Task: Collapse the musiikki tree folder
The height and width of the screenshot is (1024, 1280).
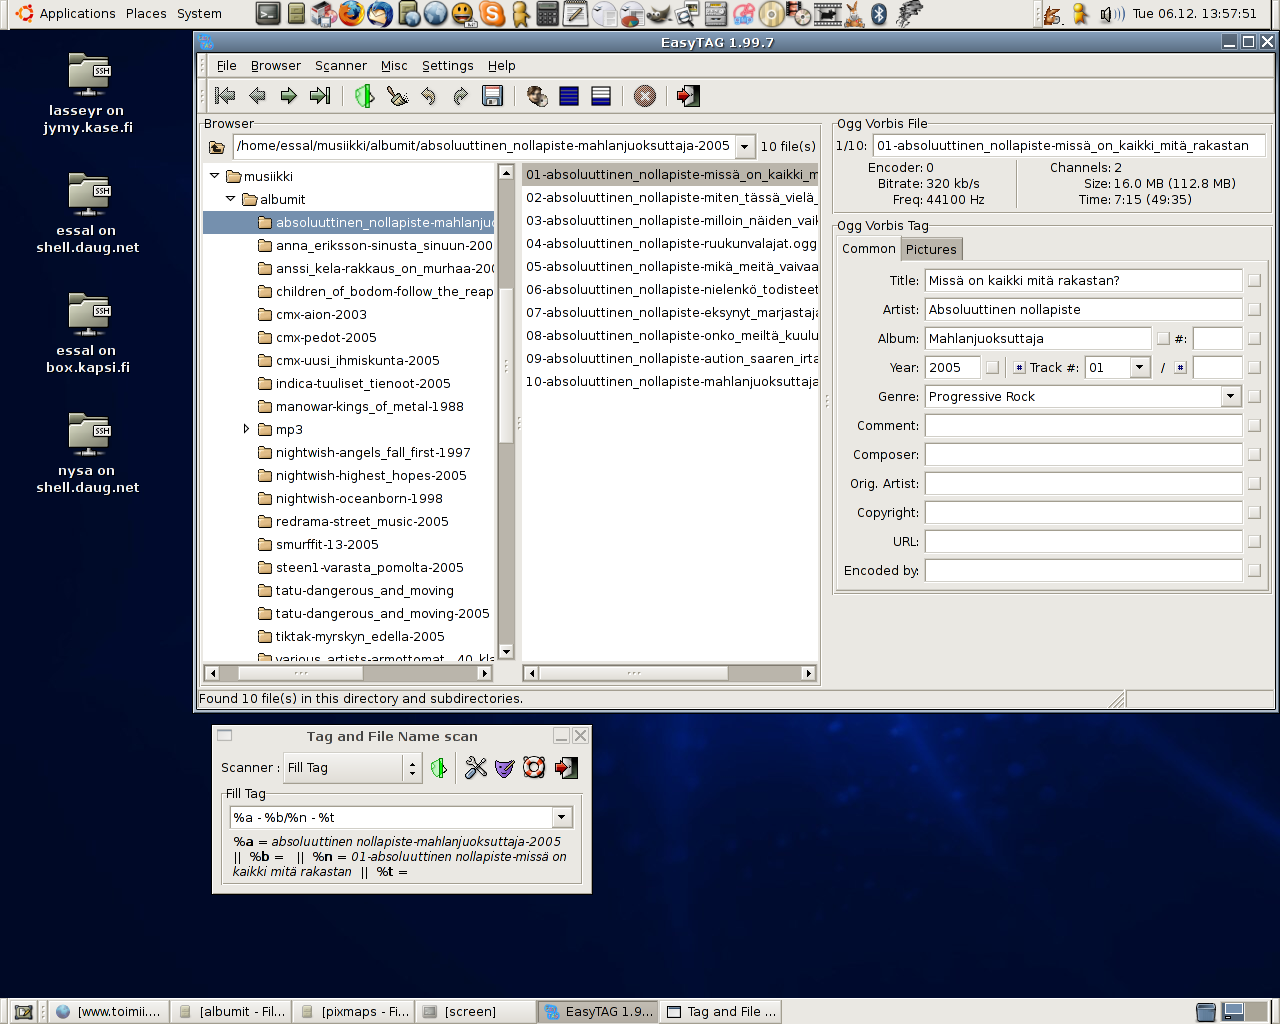Action: click(x=215, y=176)
